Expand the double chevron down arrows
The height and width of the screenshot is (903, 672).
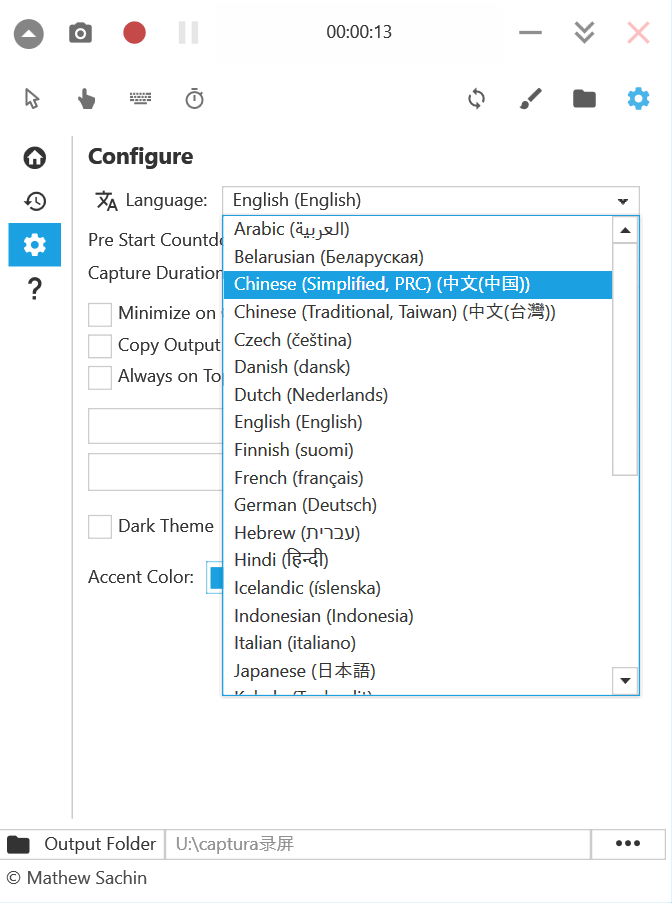585,33
